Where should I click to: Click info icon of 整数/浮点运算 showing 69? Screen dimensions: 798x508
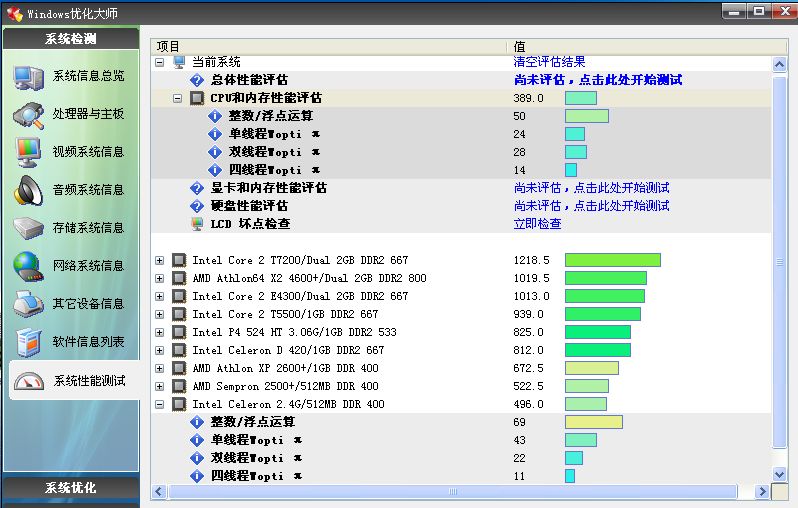coord(197,422)
